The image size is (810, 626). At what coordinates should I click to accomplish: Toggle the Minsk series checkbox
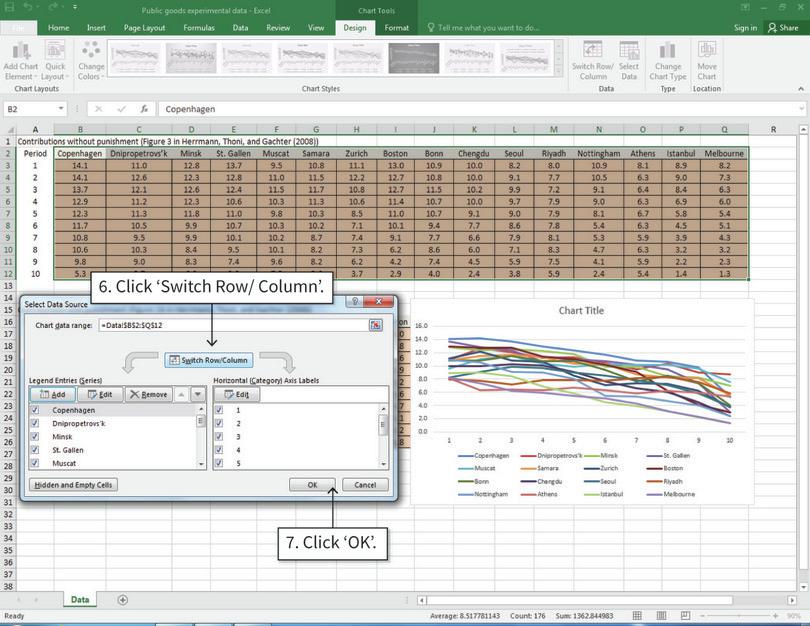(36, 437)
